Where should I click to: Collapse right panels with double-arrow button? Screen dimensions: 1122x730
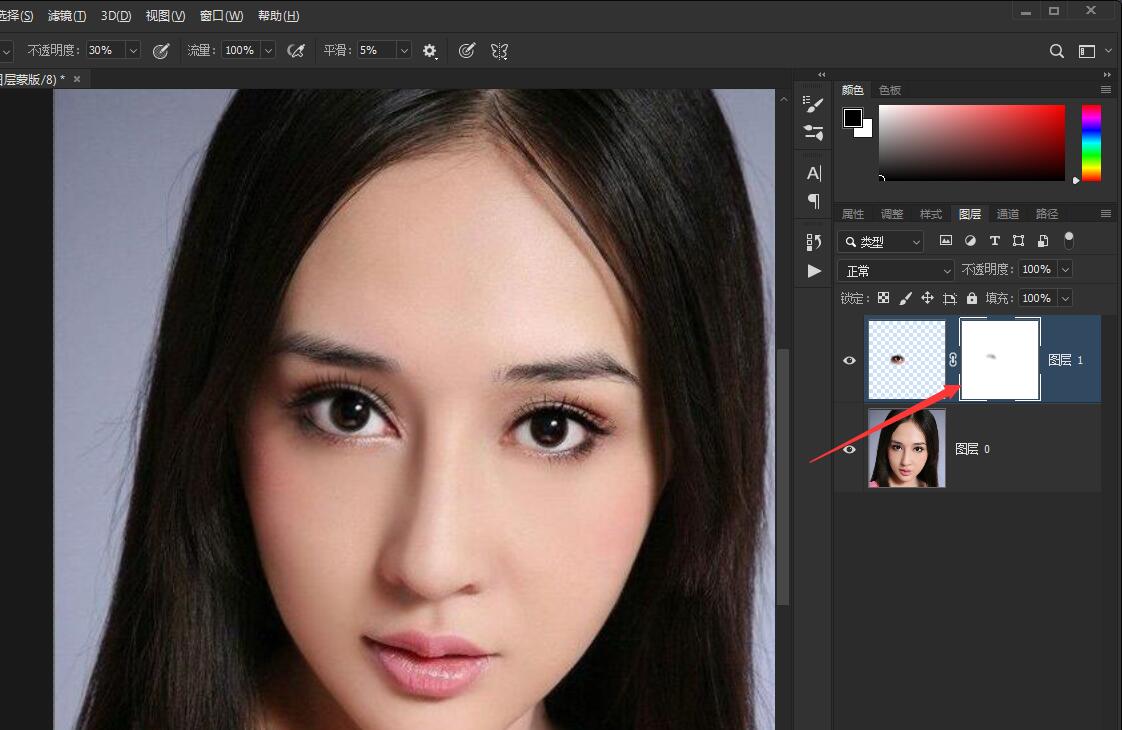tap(822, 74)
